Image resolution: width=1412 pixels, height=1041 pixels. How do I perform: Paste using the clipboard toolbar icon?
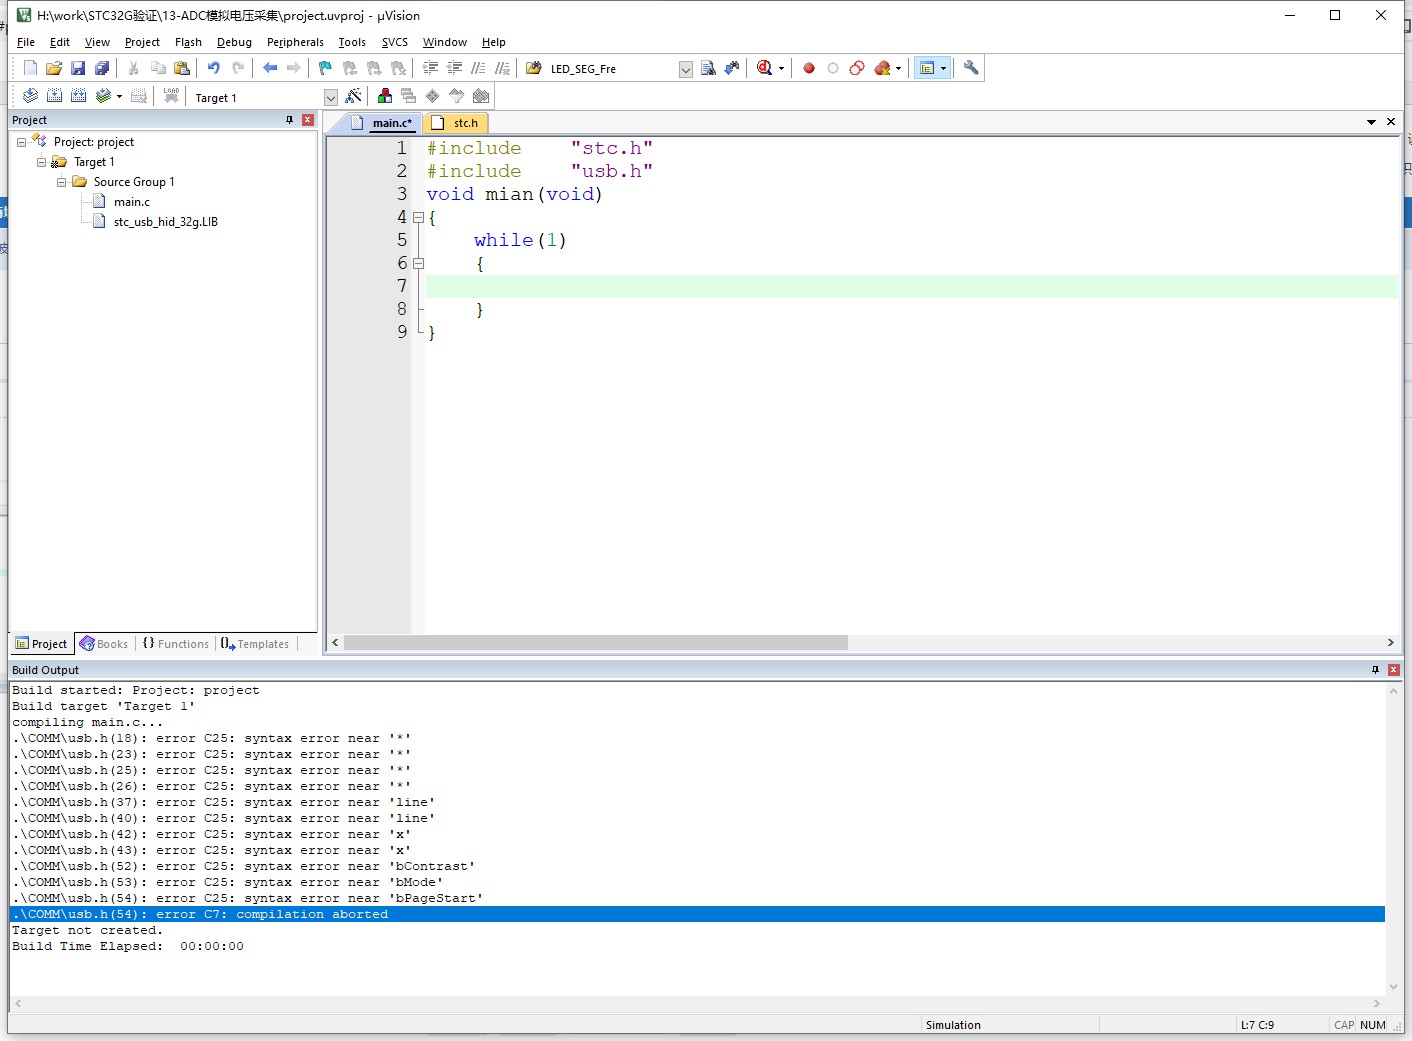pos(182,68)
